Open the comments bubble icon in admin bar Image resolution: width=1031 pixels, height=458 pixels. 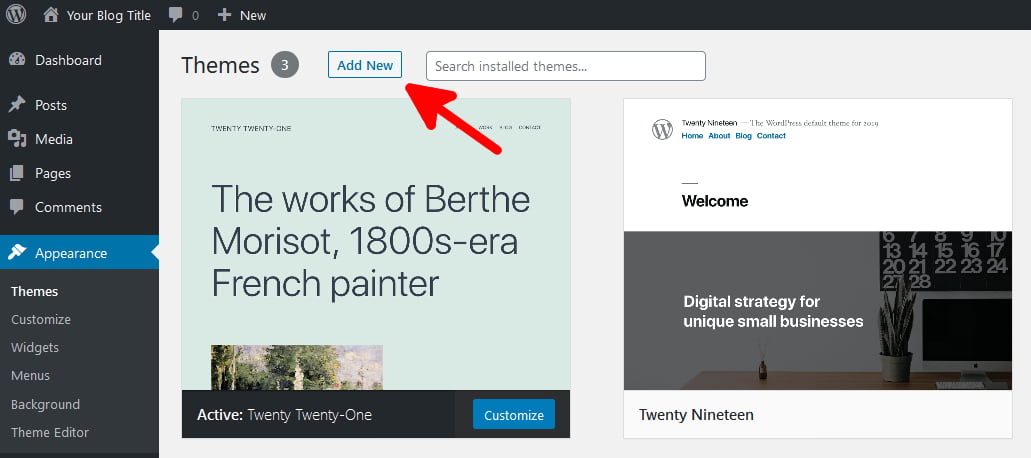[176, 15]
